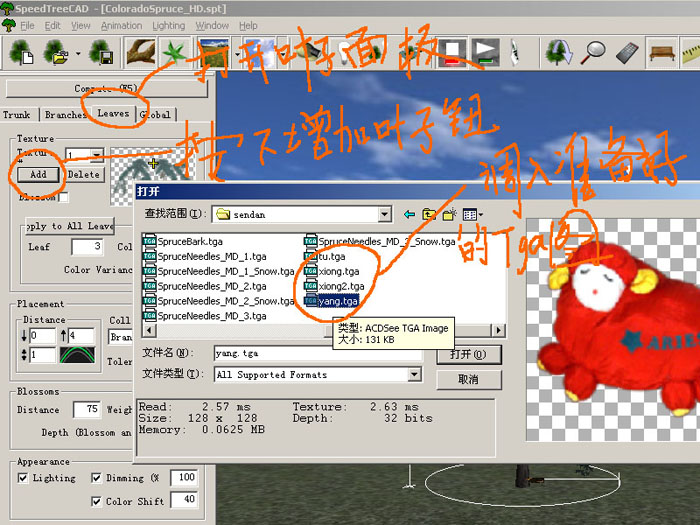This screenshot has height=525, width=700.
Task: Click the green leaf star icon
Action: [174, 52]
